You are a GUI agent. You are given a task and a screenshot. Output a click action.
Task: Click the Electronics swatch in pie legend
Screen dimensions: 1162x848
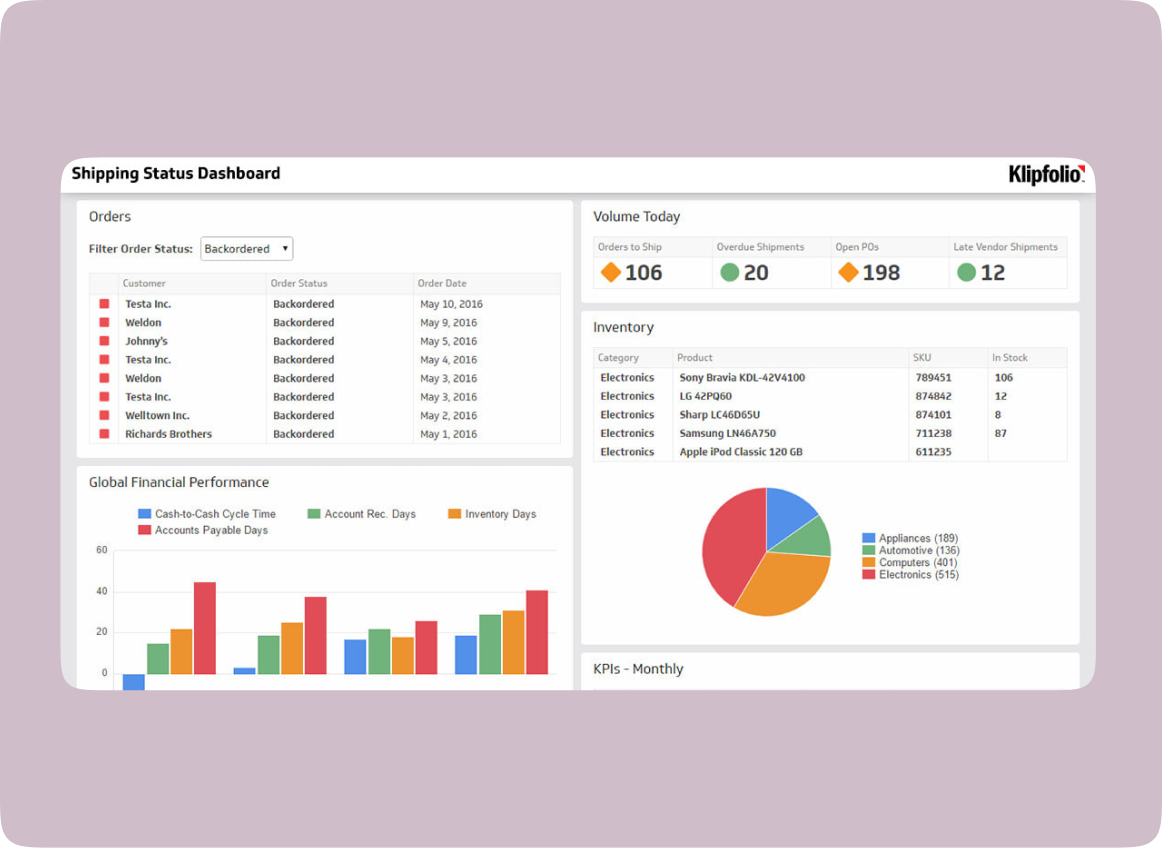(868, 575)
